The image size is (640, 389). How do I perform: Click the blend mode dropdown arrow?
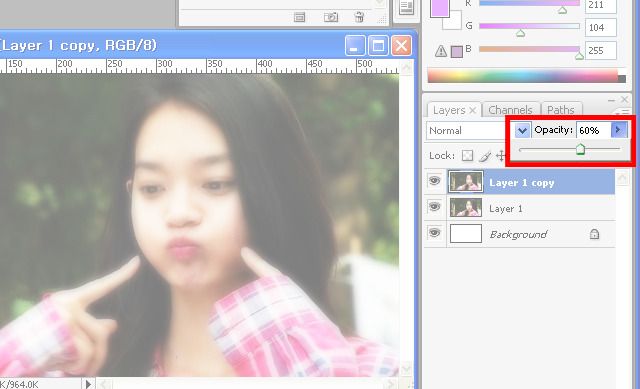point(522,131)
